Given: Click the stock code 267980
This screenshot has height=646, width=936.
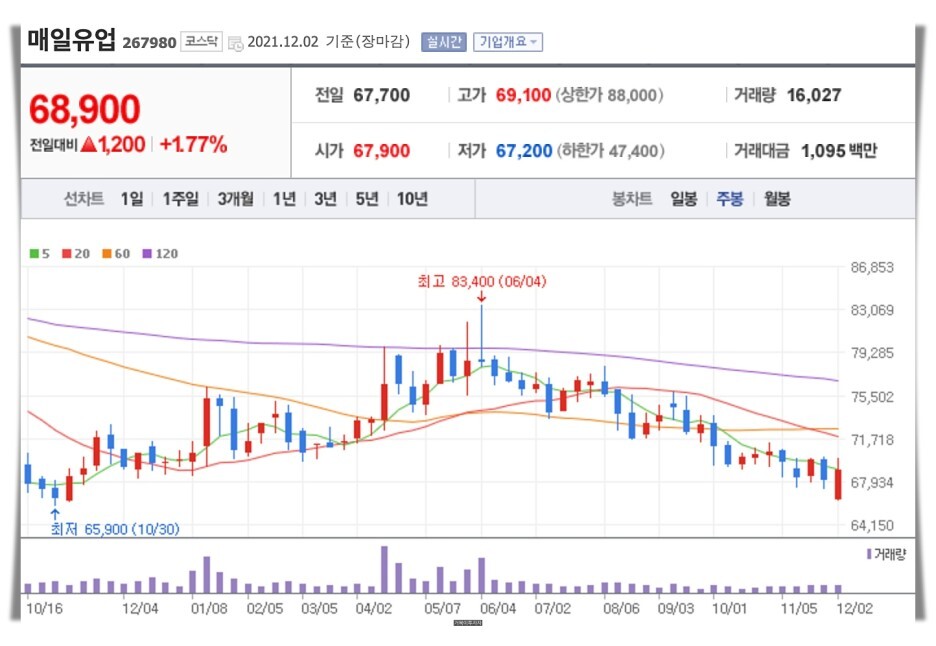Looking at the screenshot, I should 149,43.
